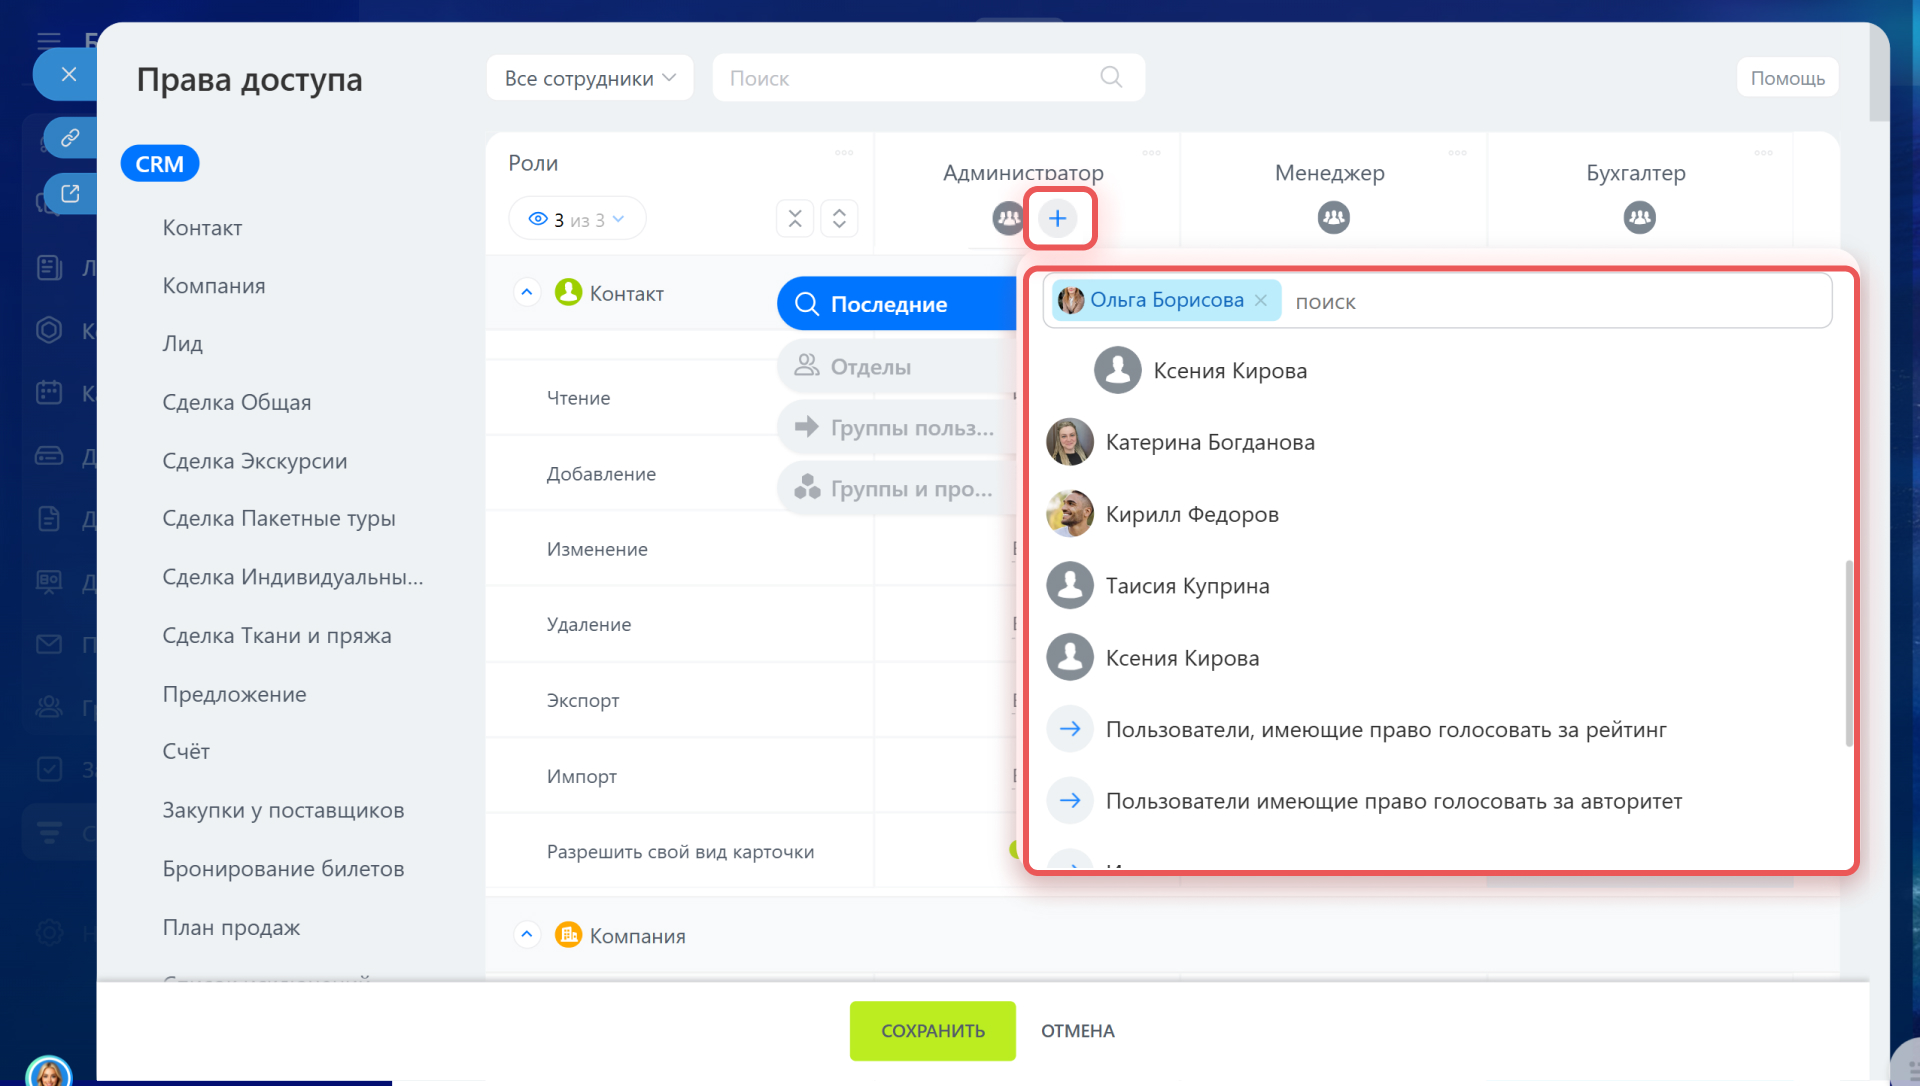Click the users group icon under Менеджер
This screenshot has height=1086, width=1920.
[x=1333, y=217]
